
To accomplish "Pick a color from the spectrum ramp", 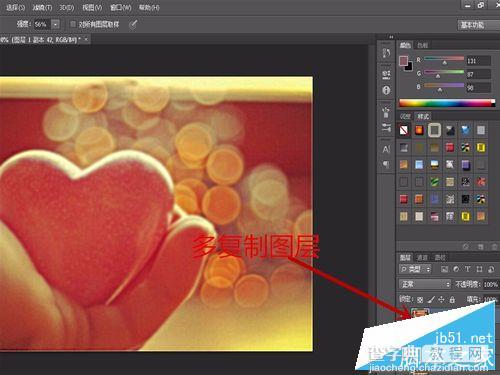I will tap(447, 103).
